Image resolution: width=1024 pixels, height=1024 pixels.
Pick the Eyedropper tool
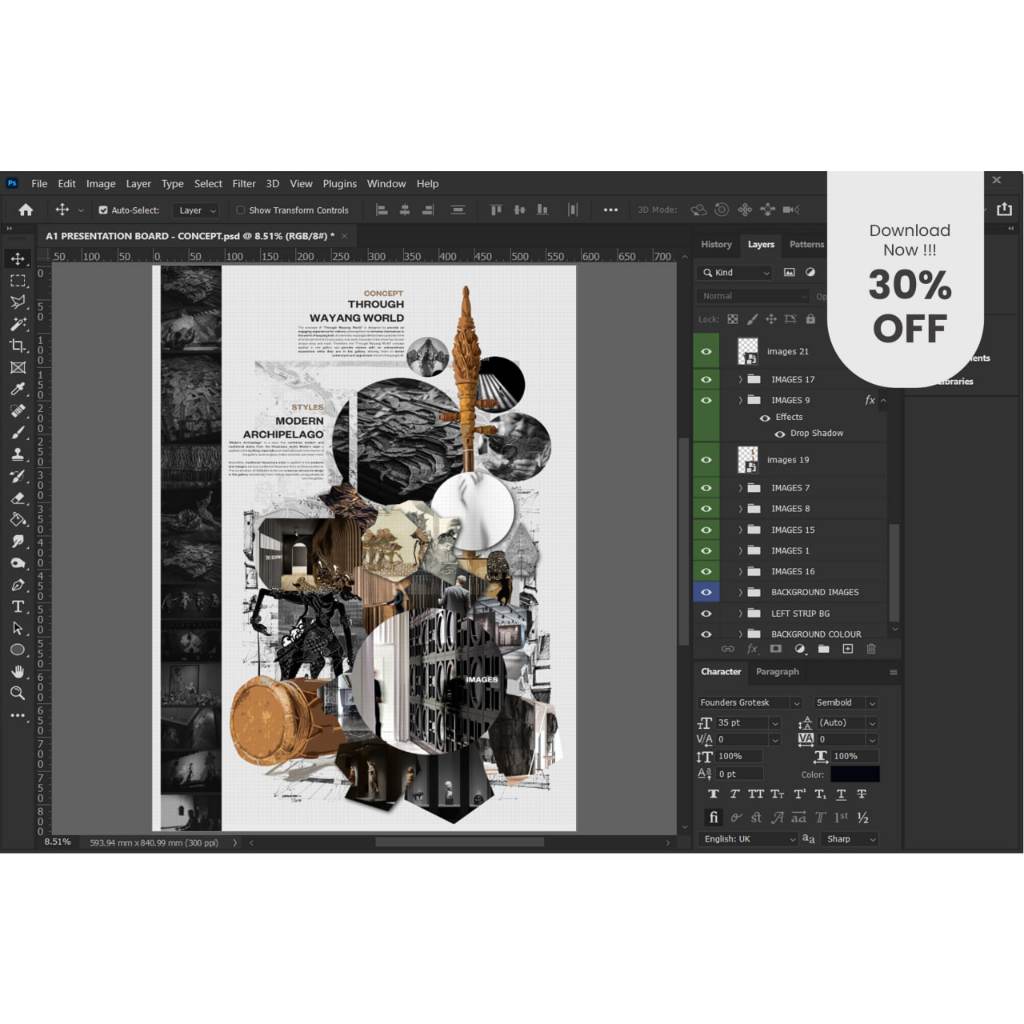click(x=18, y=389)
